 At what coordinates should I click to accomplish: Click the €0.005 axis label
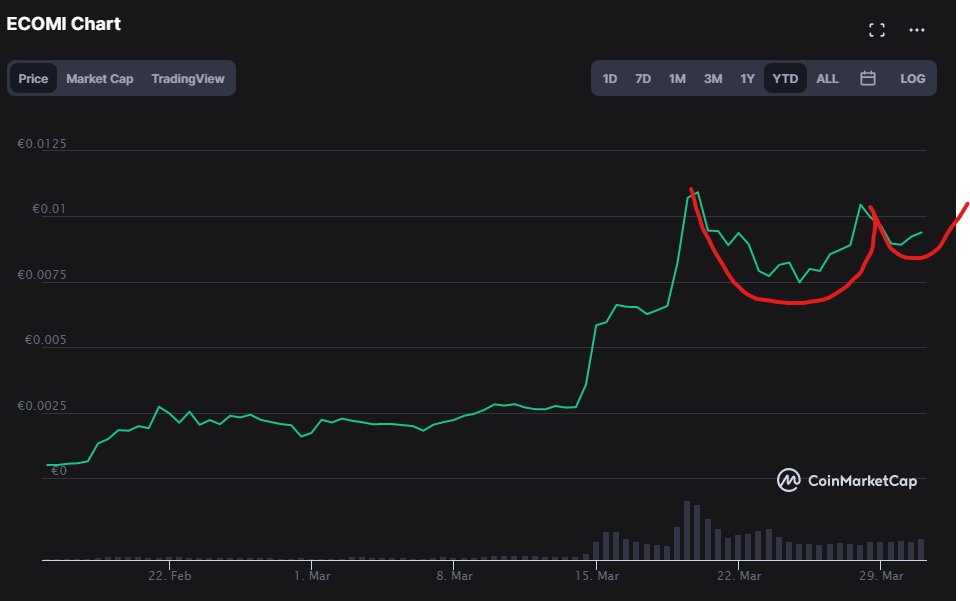pyautogui.click(x=45, y=340)
